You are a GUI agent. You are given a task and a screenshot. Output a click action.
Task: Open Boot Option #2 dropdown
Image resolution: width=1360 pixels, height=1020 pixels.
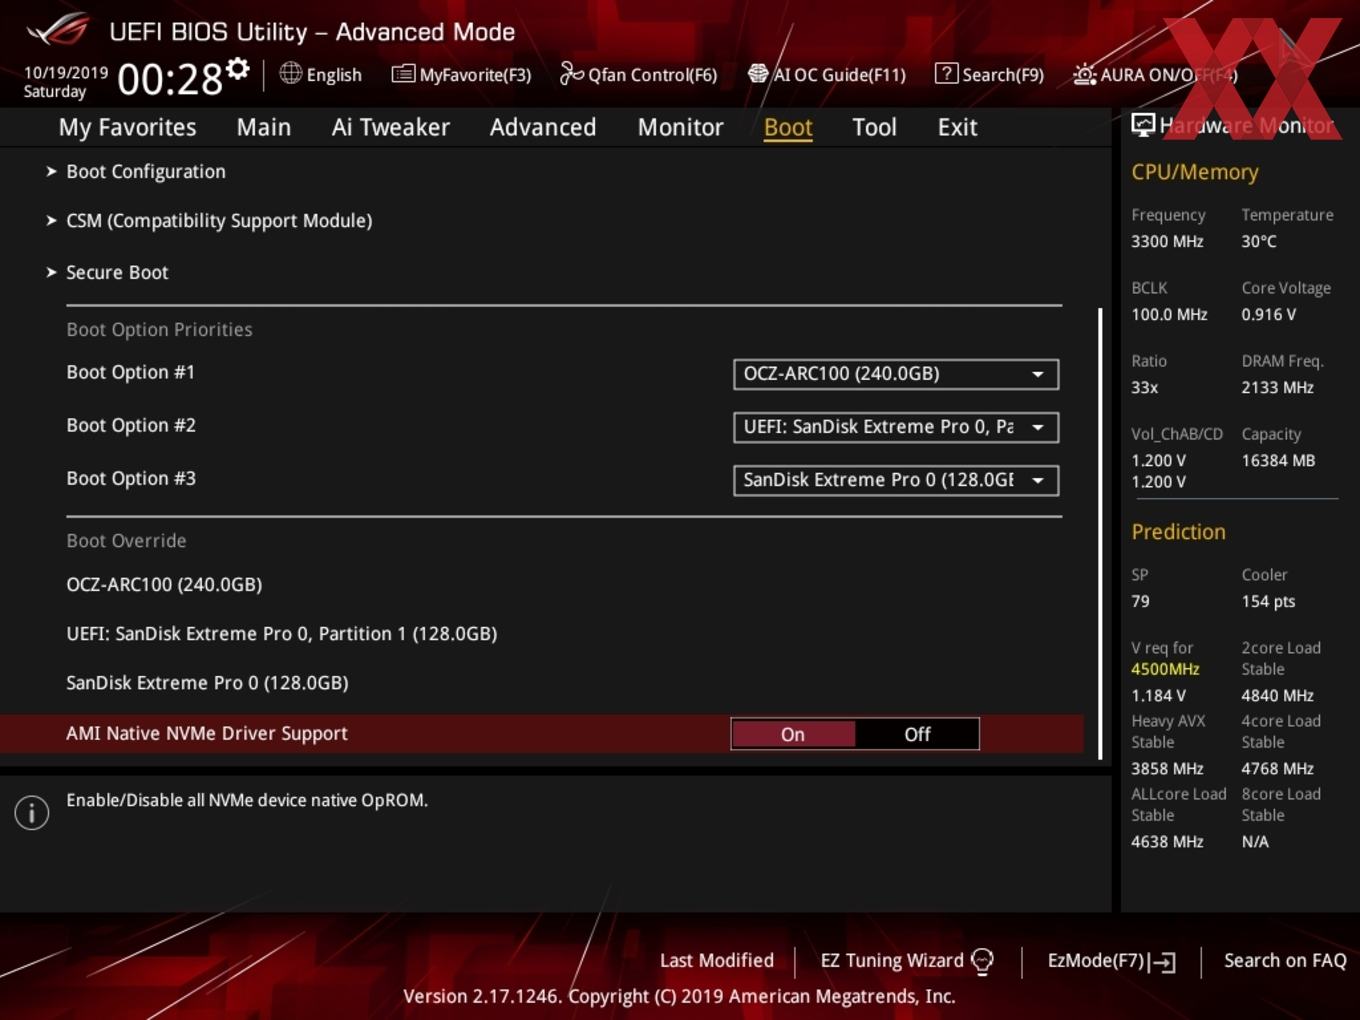tap(896, 427)
